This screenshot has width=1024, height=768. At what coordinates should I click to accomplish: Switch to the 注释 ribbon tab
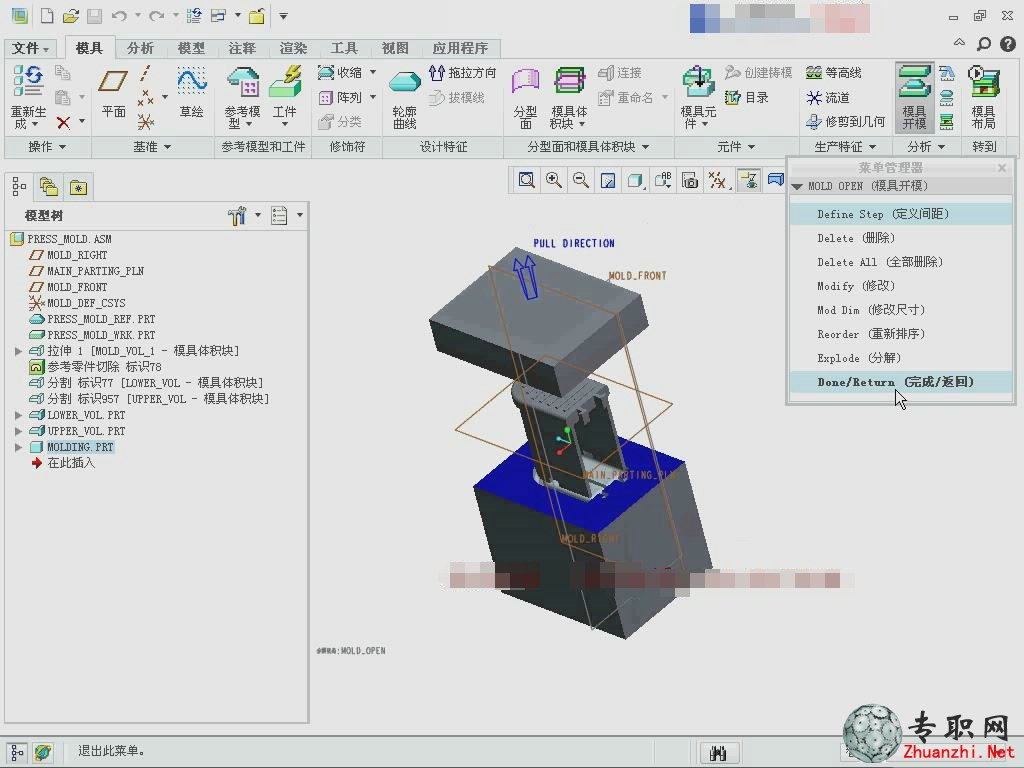coord(242,48)
